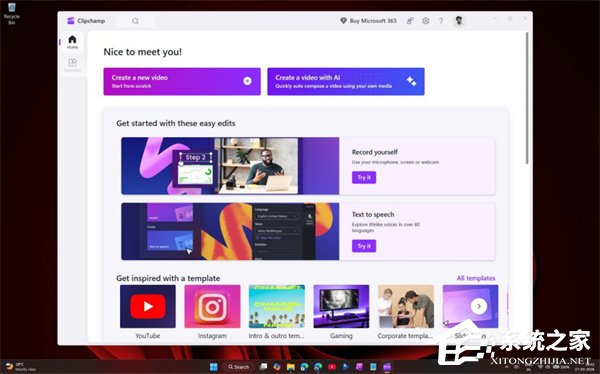This screenshot has height=374, width=600.
Task: Select the YouTube template thumbnail
Action: 148,306
